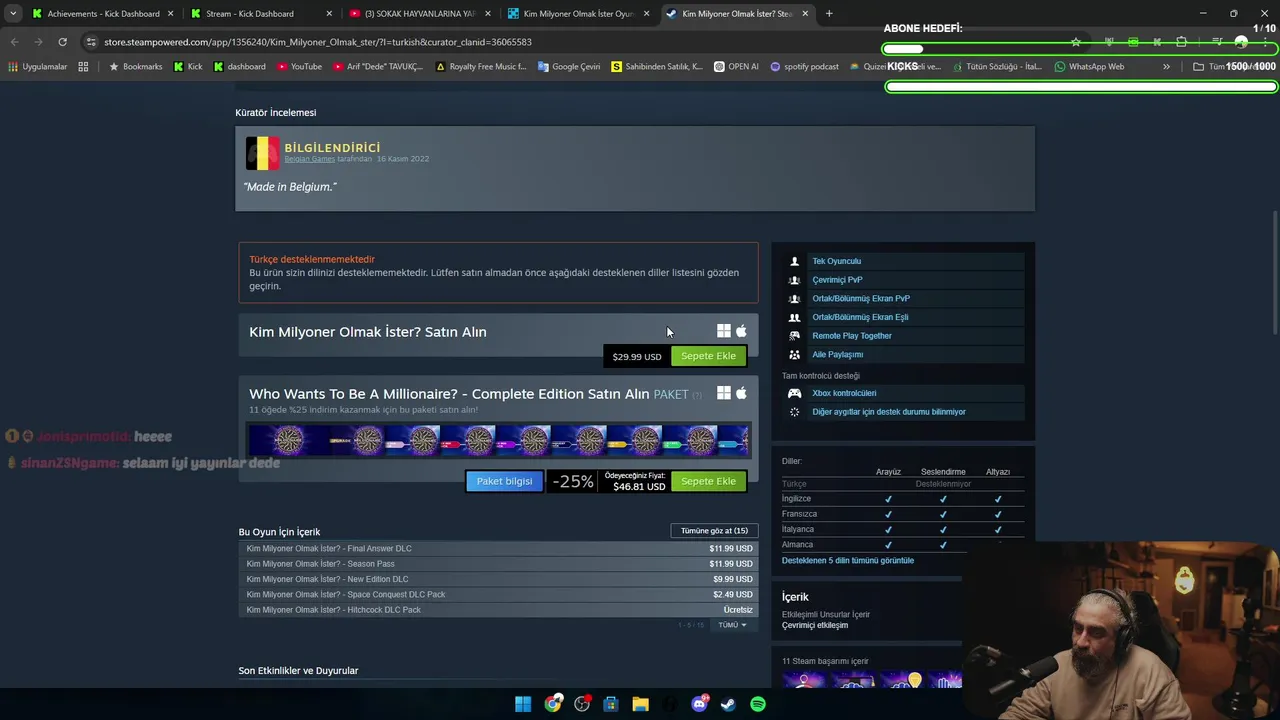The height and width of the screenshot is (720, 1280).
Task: Open the Kick bookmark
Action: click(188, 66)
